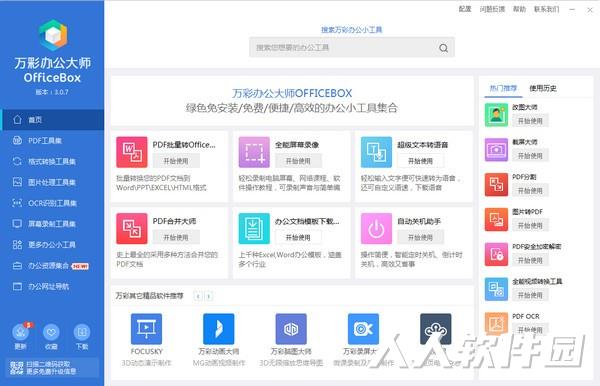
Task: Click the 全能视频转换工具 icon
Action: [496, 289]
